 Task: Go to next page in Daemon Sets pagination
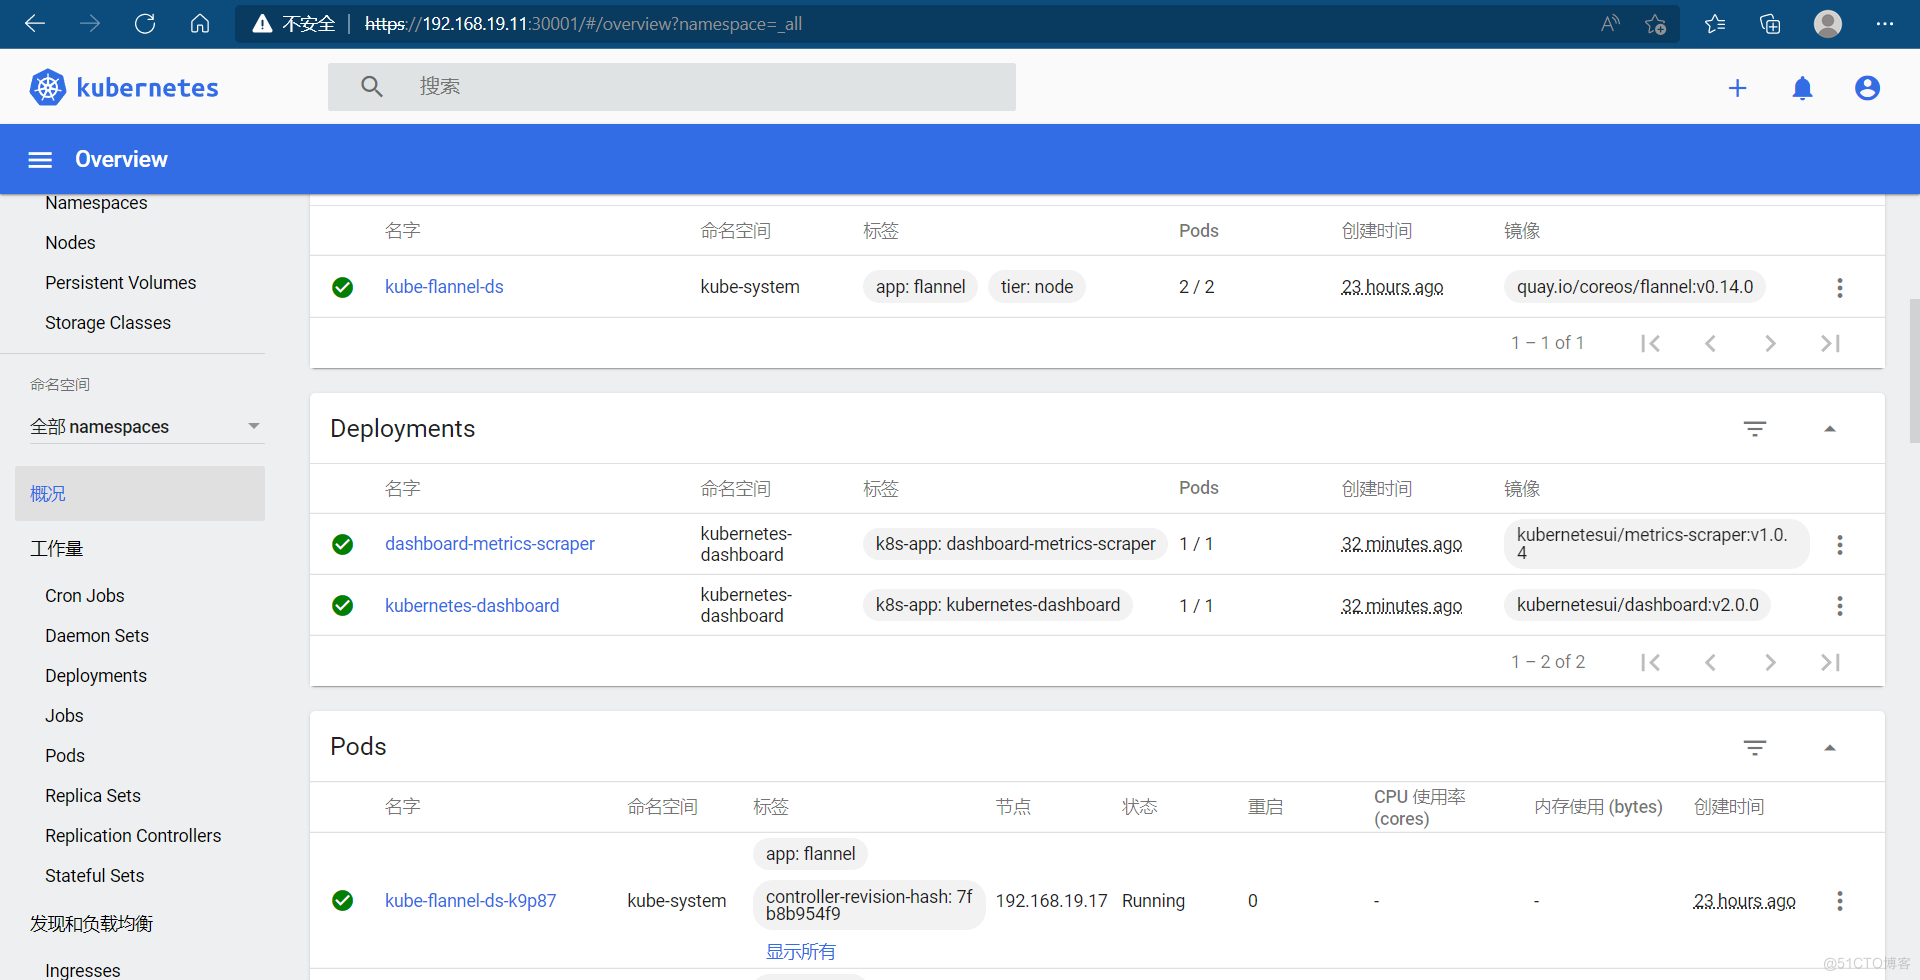tap(1770, 343)
